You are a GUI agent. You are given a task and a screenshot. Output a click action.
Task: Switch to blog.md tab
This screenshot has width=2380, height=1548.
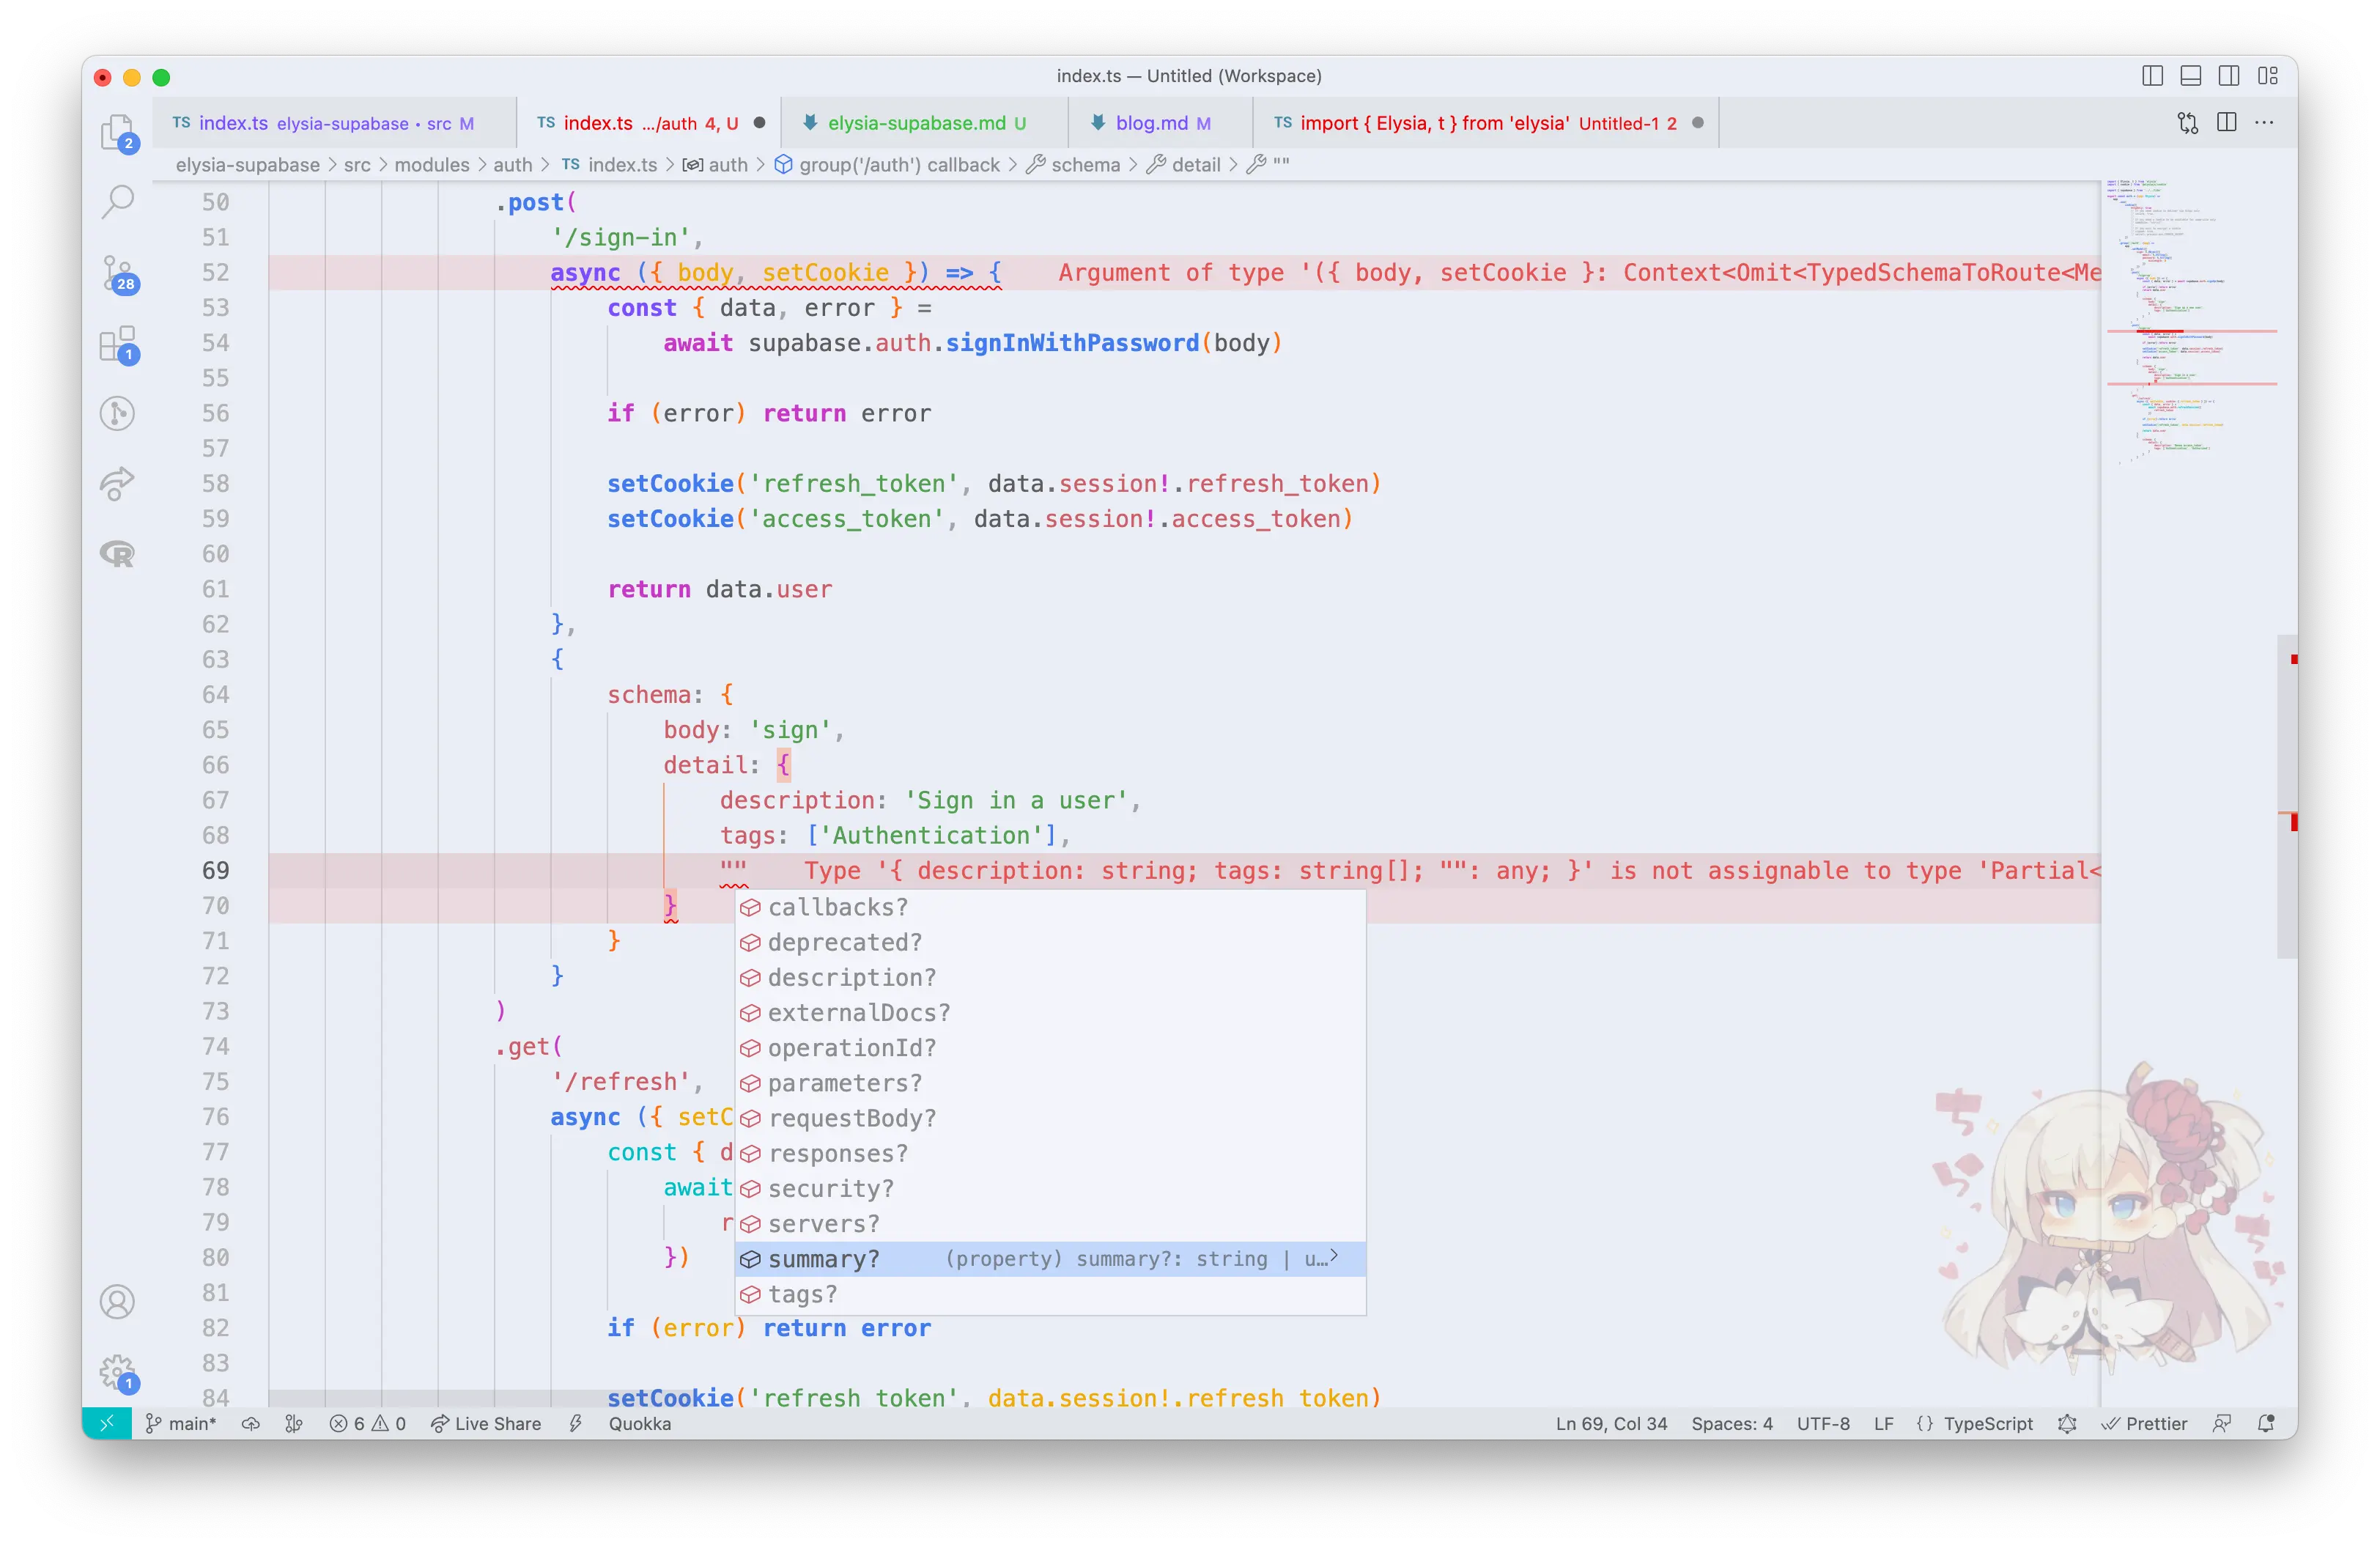tap(1160, 123)
